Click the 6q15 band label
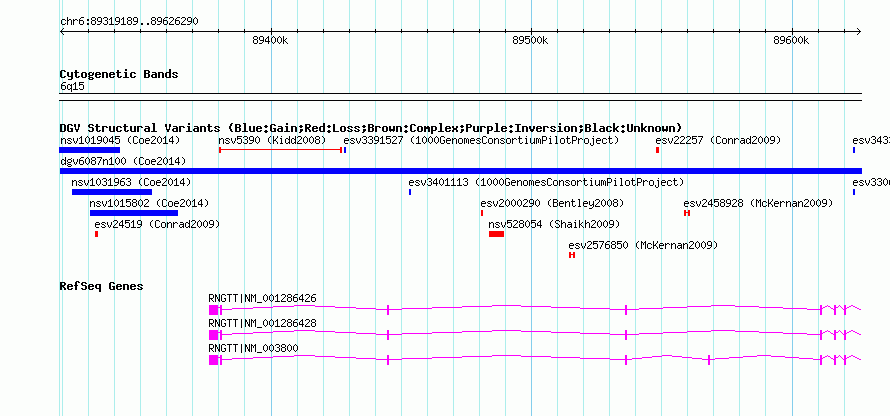Image resolution: width=890 pixels, height=416 pixels. tap(72, 87)
